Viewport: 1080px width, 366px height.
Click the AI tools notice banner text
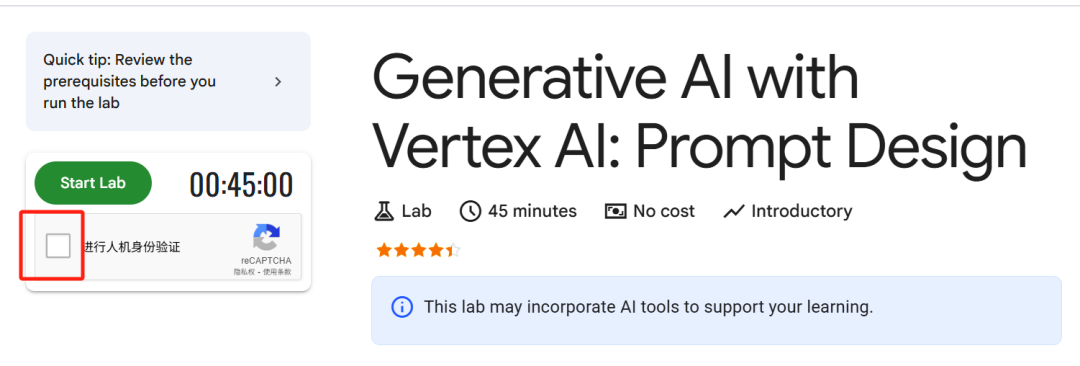pyautogui.click(x=648, y=307)
